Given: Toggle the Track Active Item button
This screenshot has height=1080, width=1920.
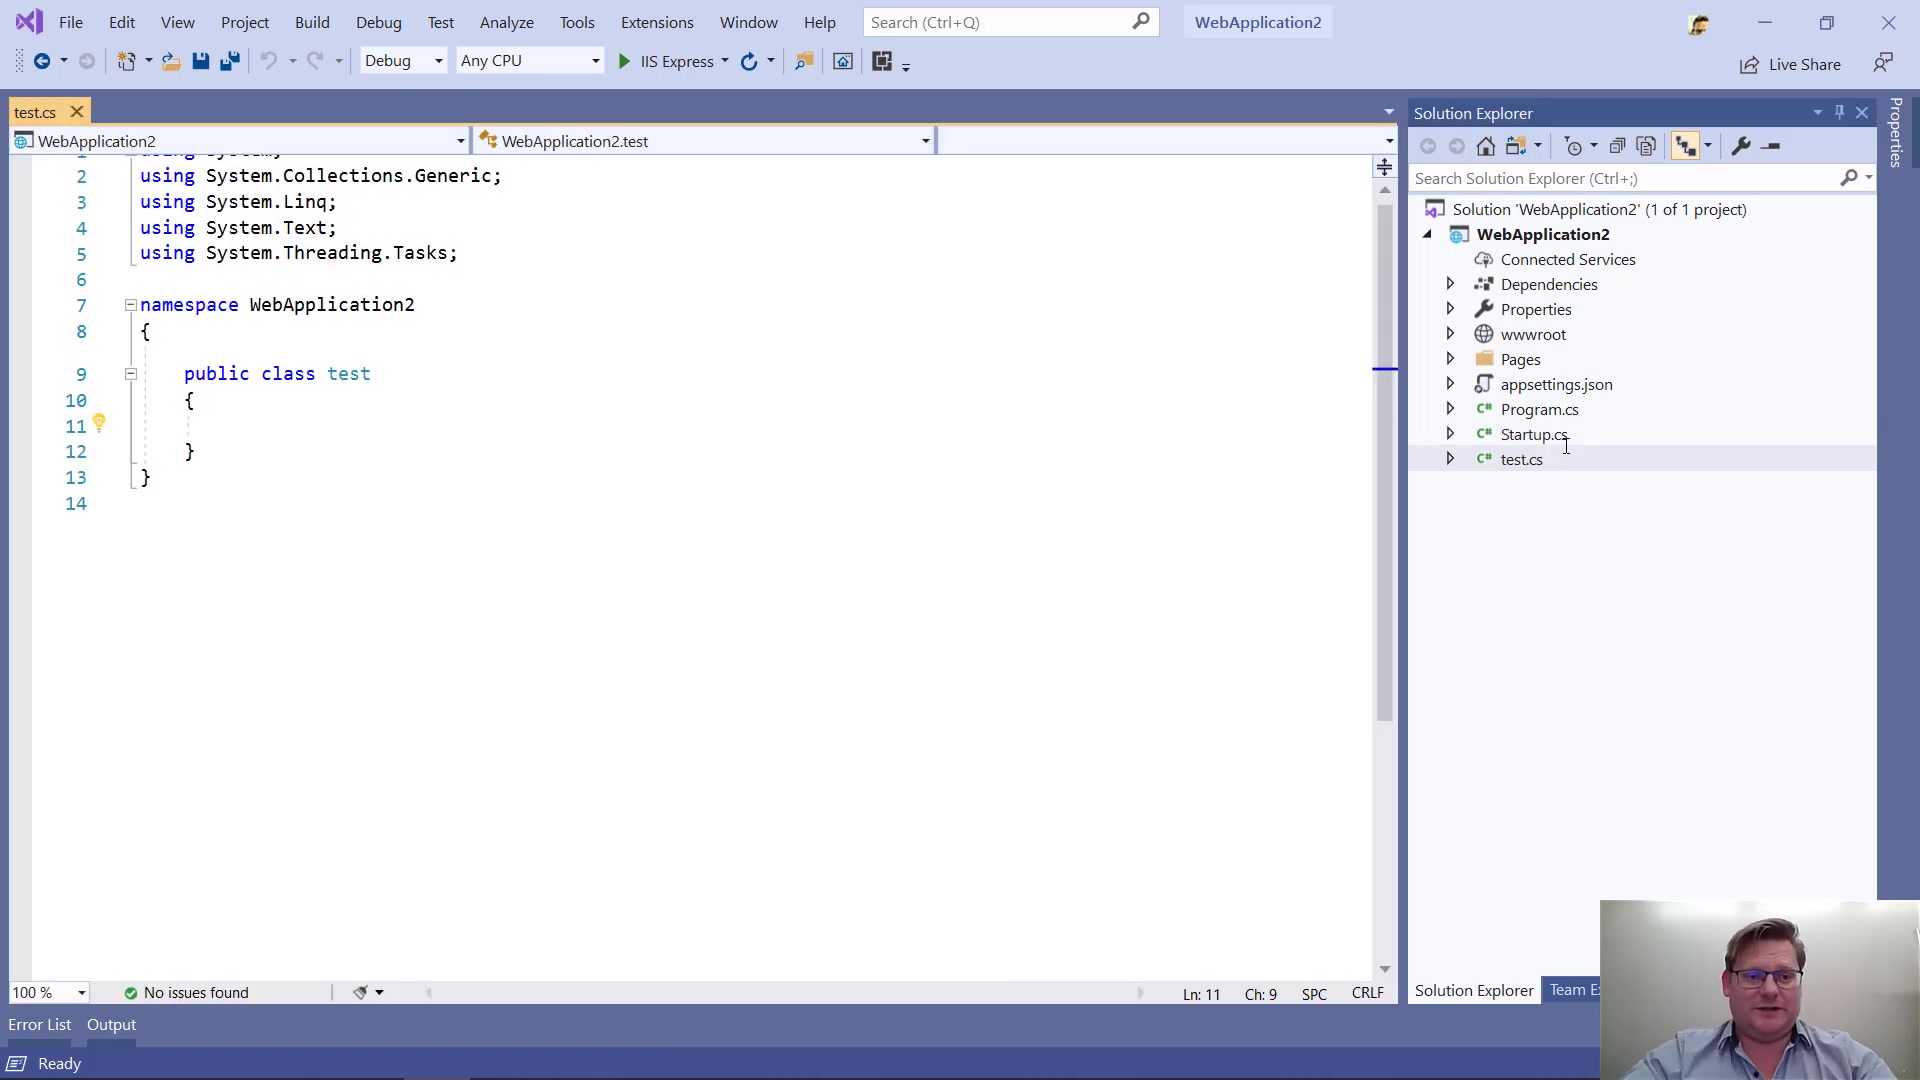Looking at the screenshot, I should pos(1686,146).
